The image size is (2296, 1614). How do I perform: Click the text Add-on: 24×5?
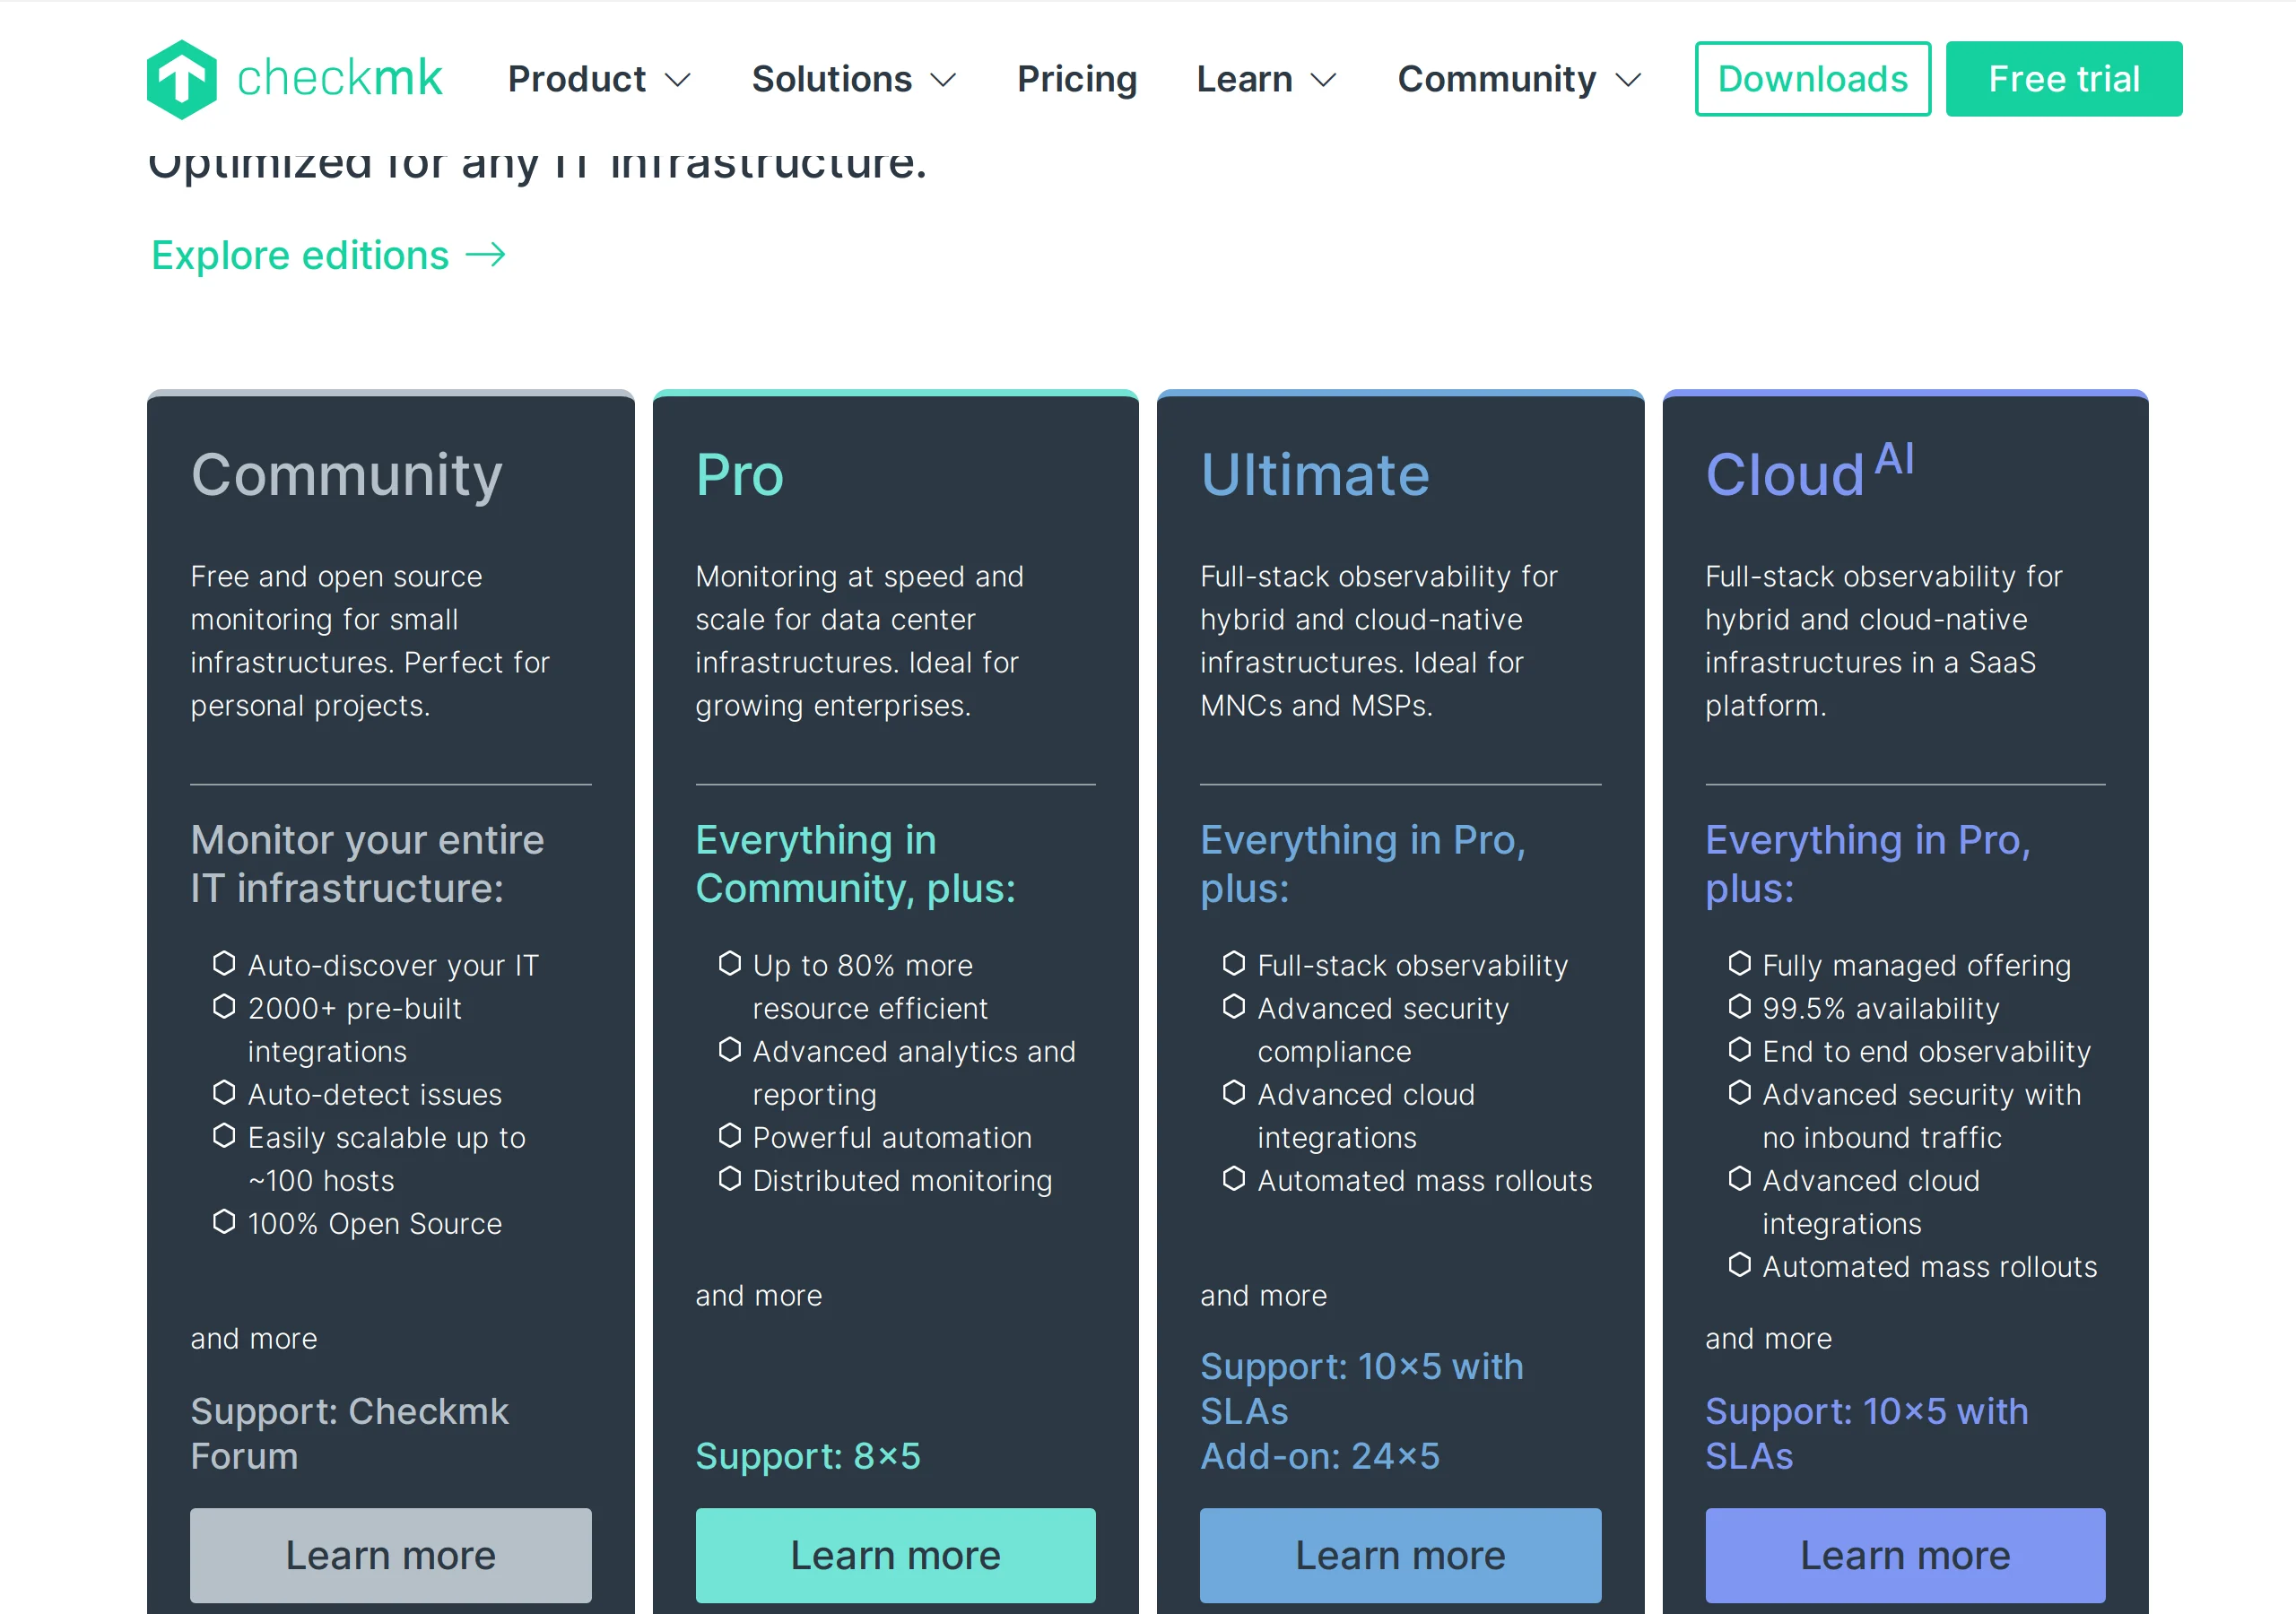pos(1320,1456)
